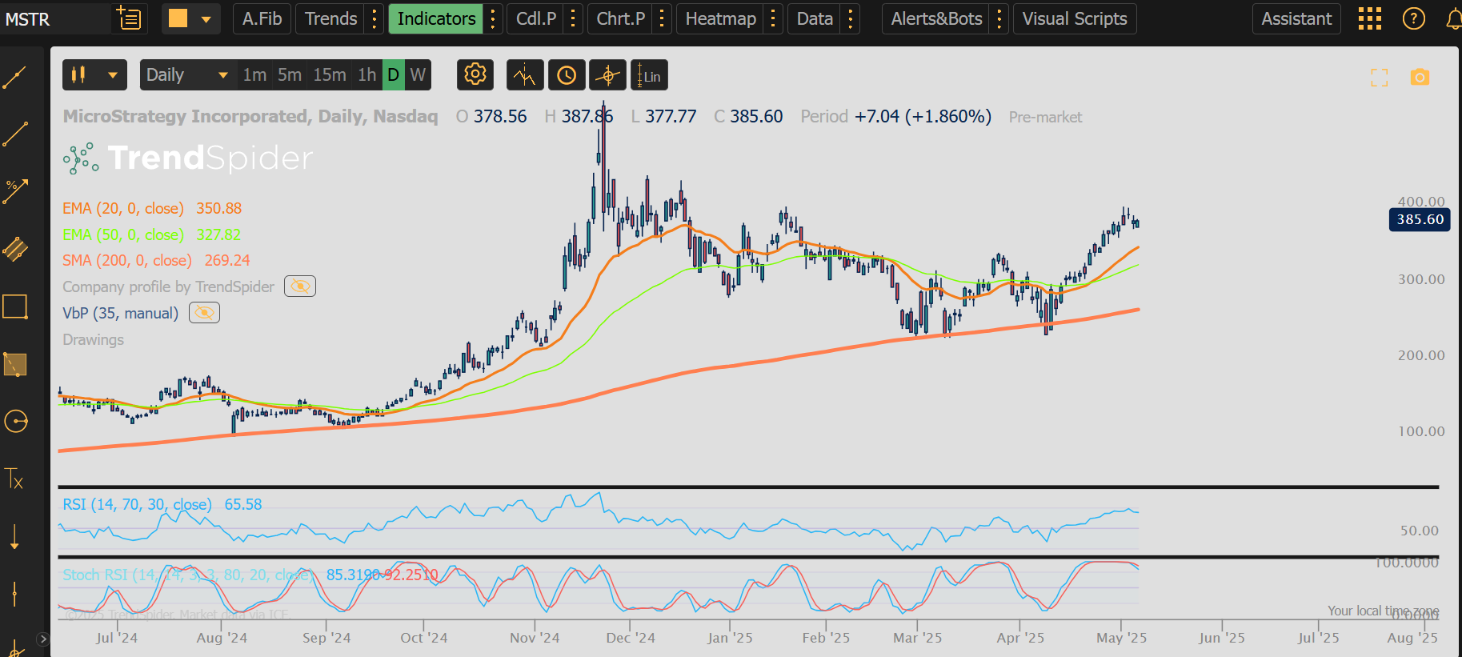Switch to 5m timeframe
1462x657 pixels.
[289, 75]
